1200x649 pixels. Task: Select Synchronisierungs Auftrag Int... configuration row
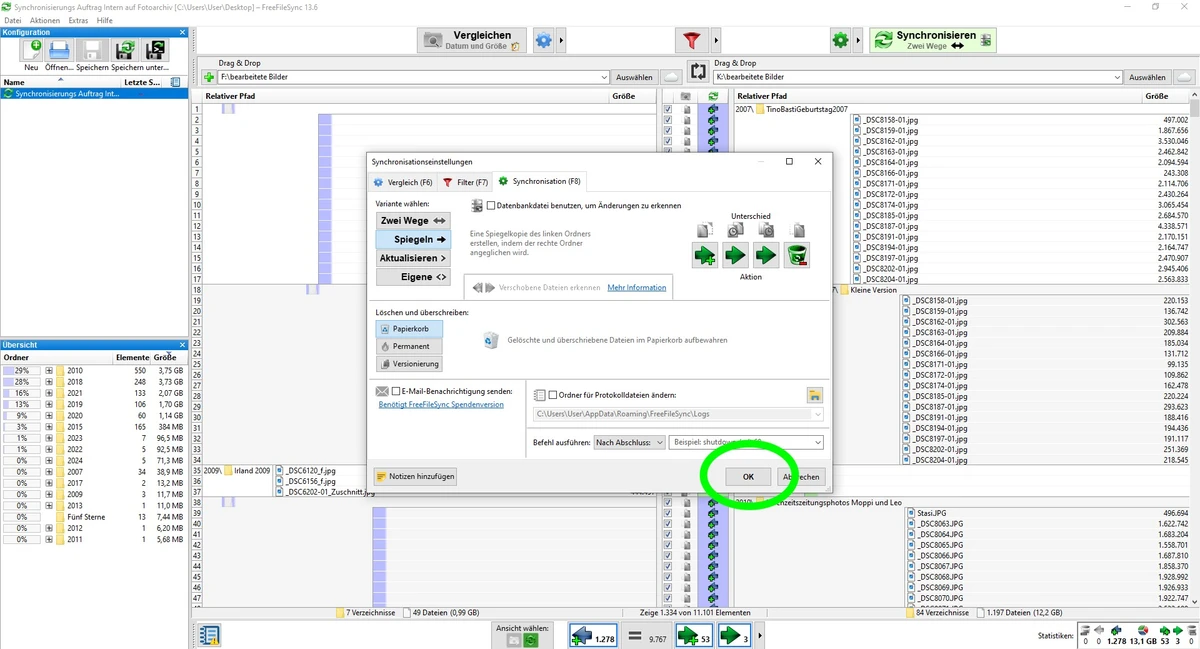[x=94, y=94]
